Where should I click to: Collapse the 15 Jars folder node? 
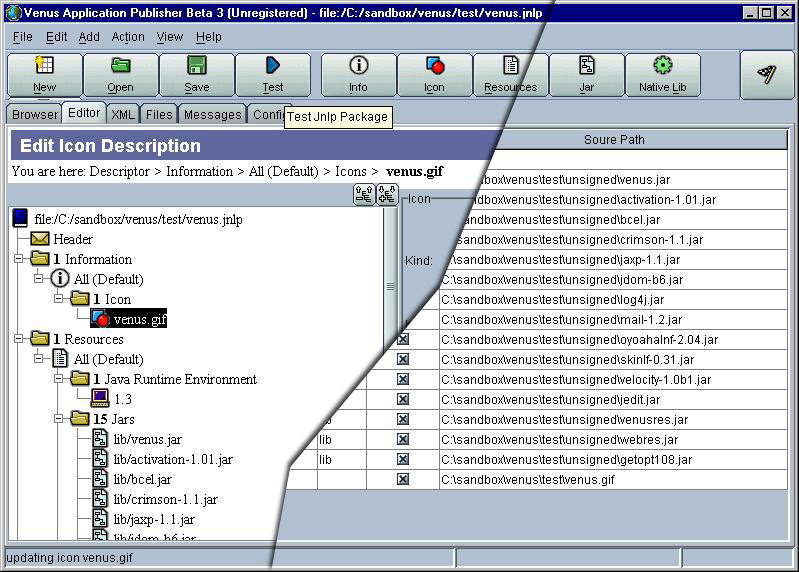point(60,419)
